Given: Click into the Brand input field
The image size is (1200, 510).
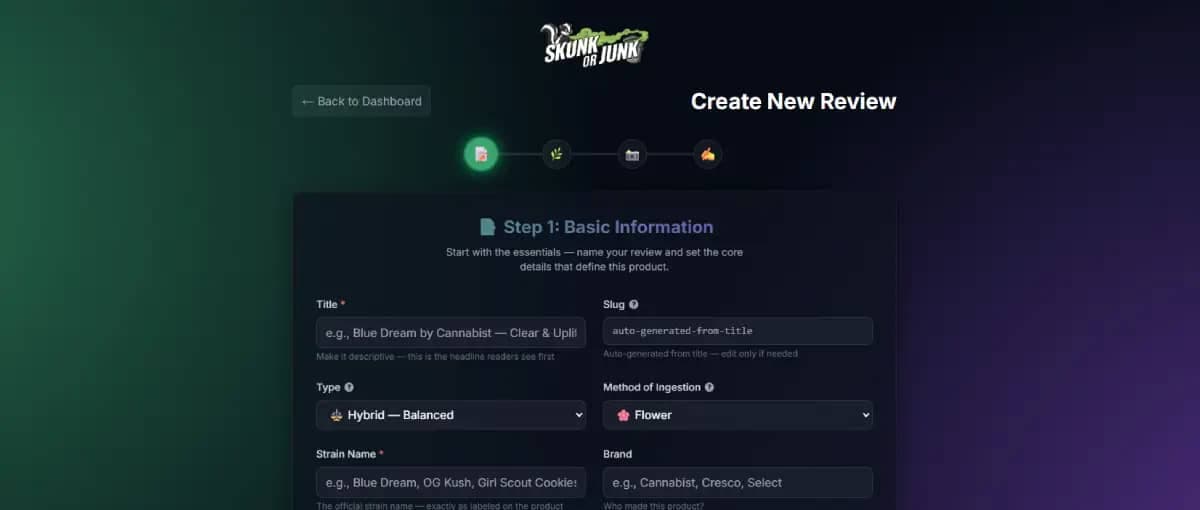Looking at the screenshot, I should [737, 482].
